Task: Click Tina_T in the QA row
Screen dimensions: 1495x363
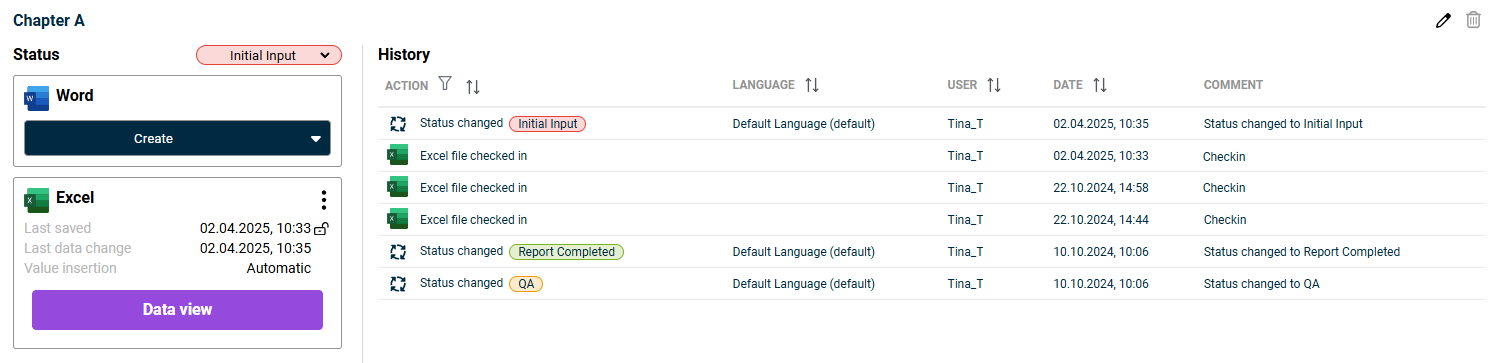Action: click(x=965, y=284)
